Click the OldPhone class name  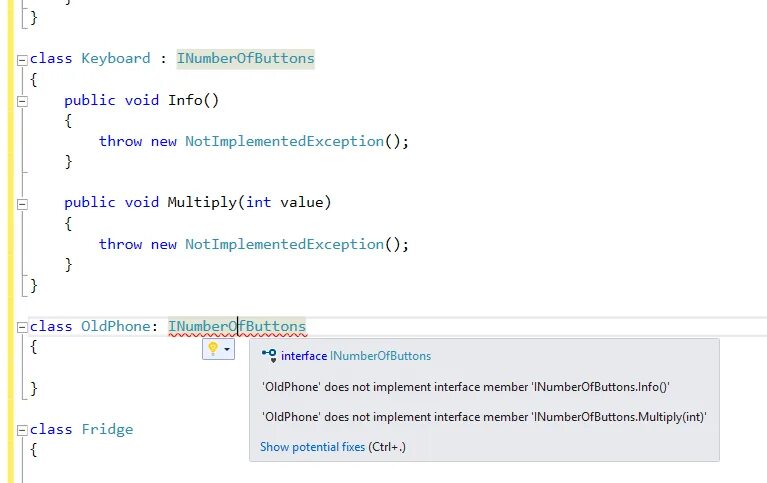tap(116, 326)
